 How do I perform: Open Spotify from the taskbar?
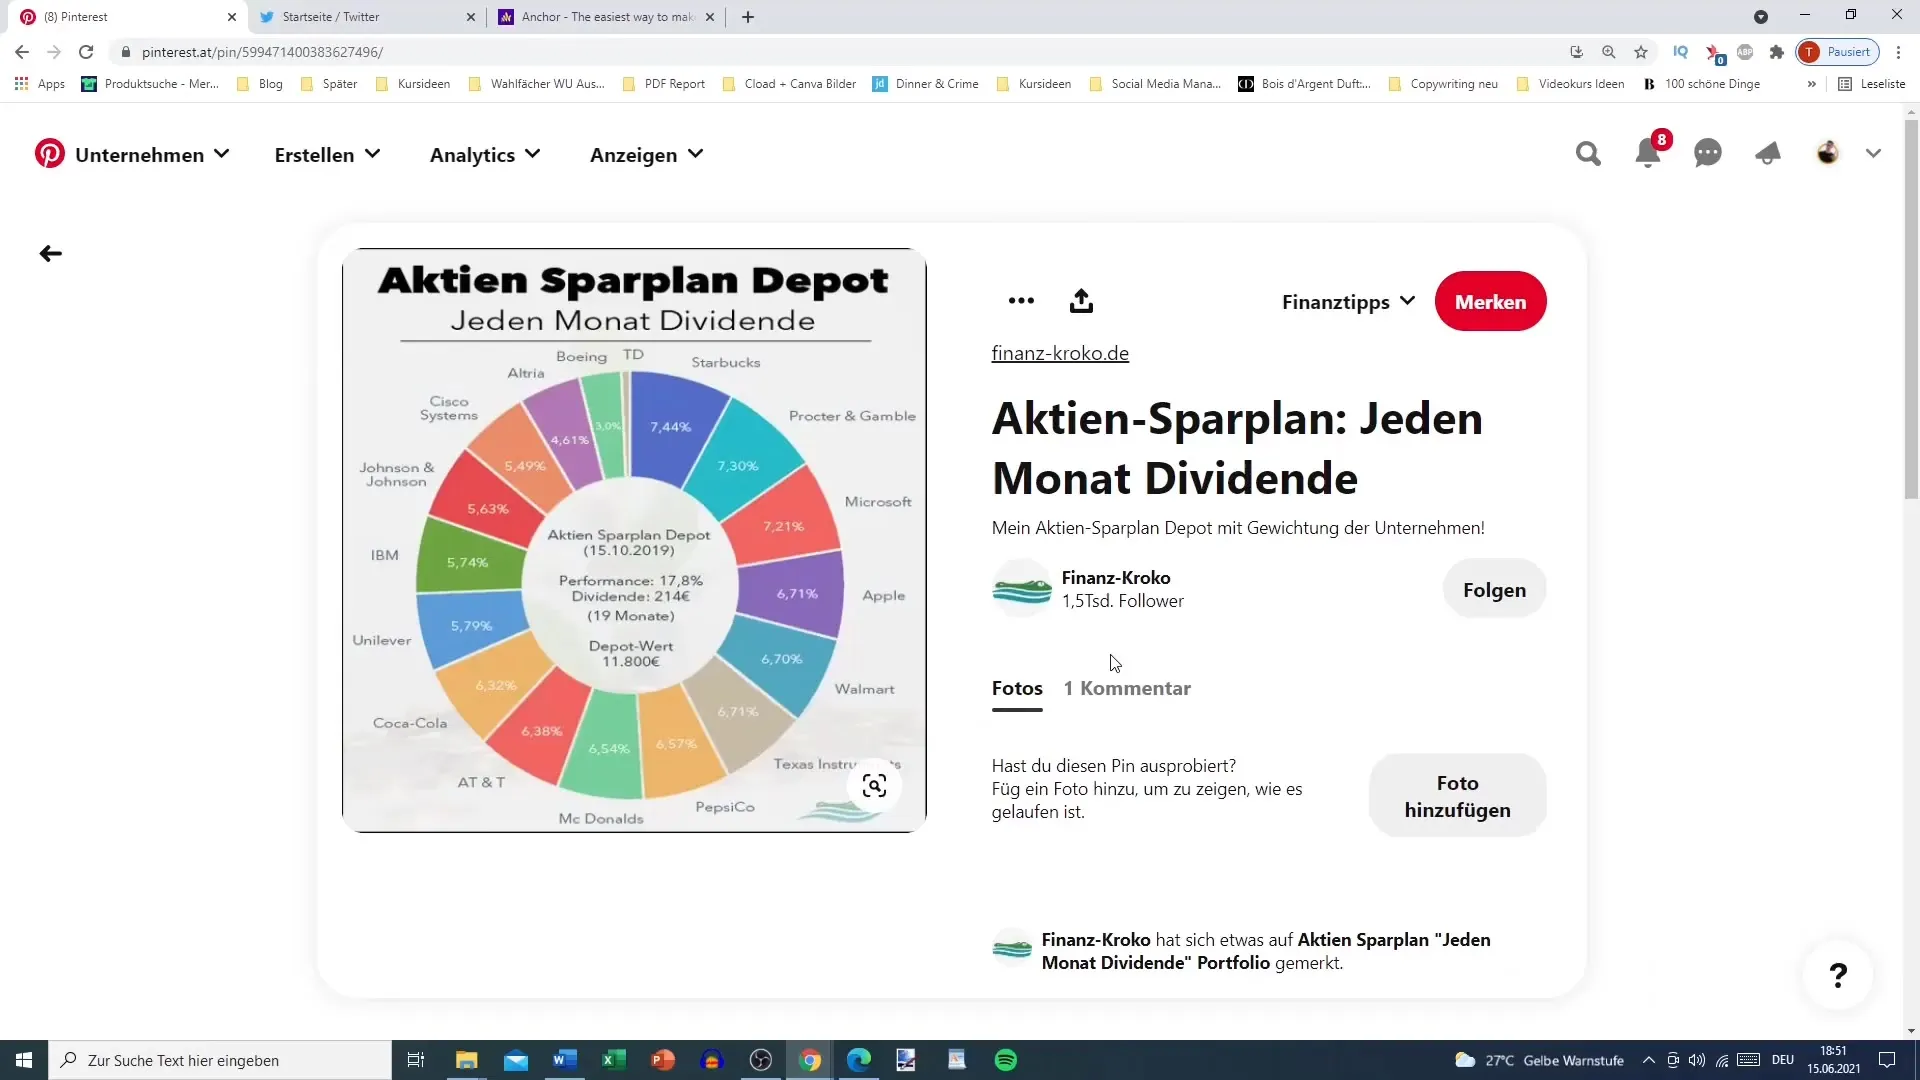[x=1006, y=1060]
